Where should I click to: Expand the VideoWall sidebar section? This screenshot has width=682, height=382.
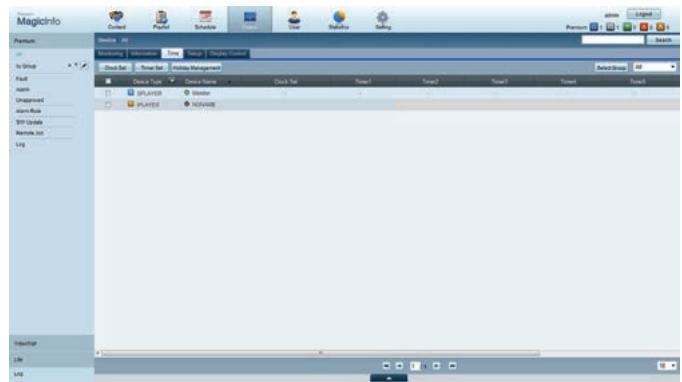click(51, 343)
